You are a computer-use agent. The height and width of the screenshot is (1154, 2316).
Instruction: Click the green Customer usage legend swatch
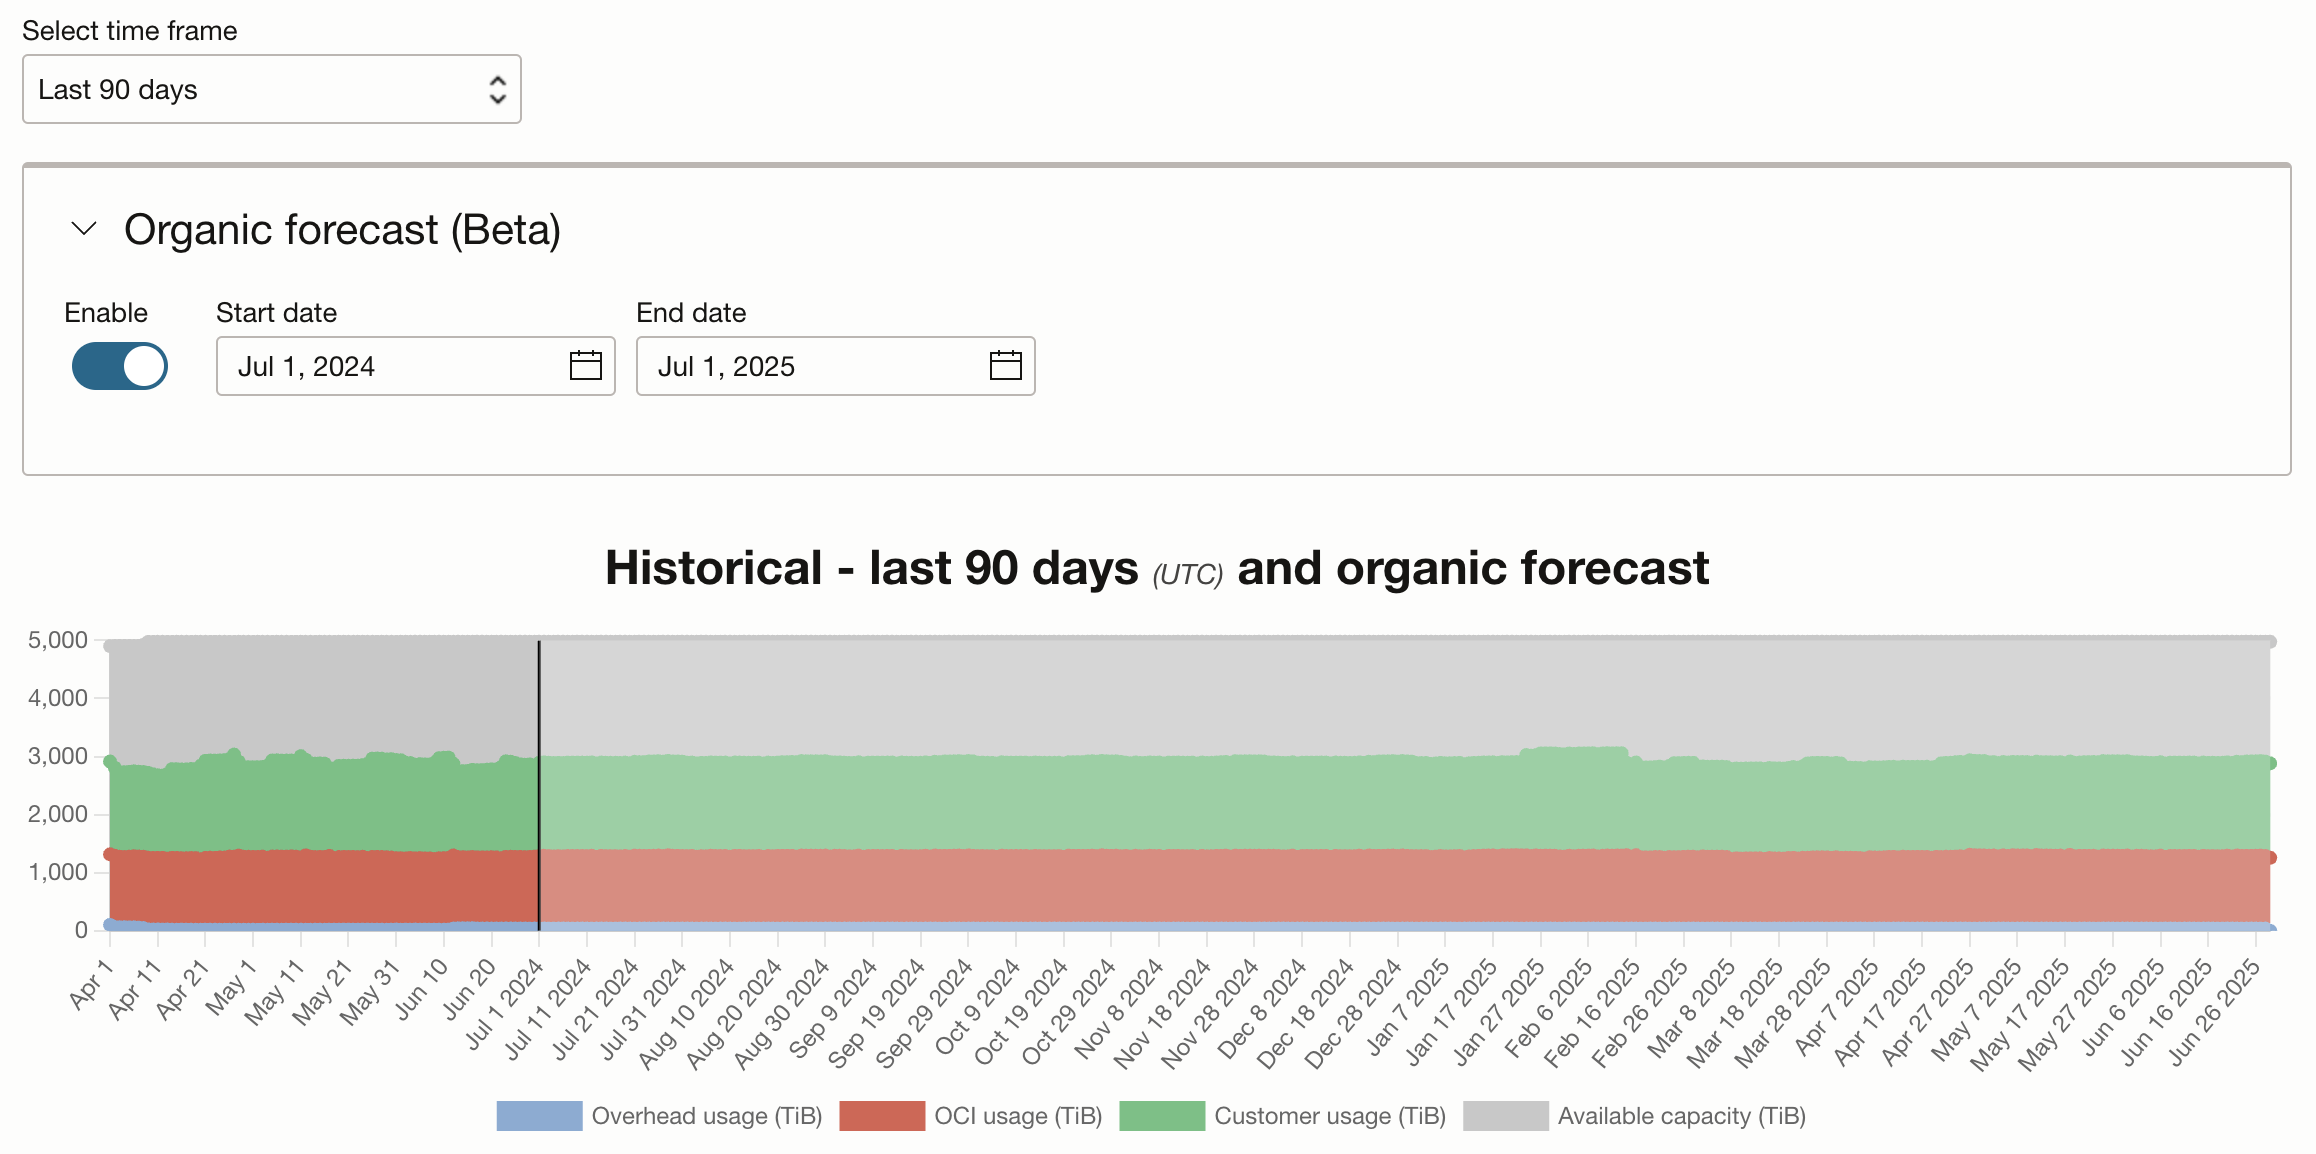(x=1161, y=1116)
